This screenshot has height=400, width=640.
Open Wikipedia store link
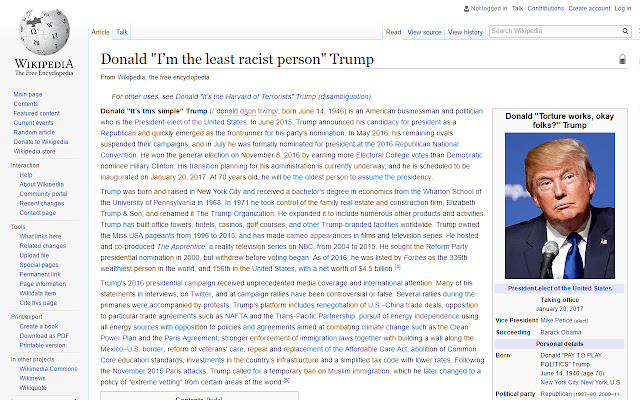click(34, 151)
